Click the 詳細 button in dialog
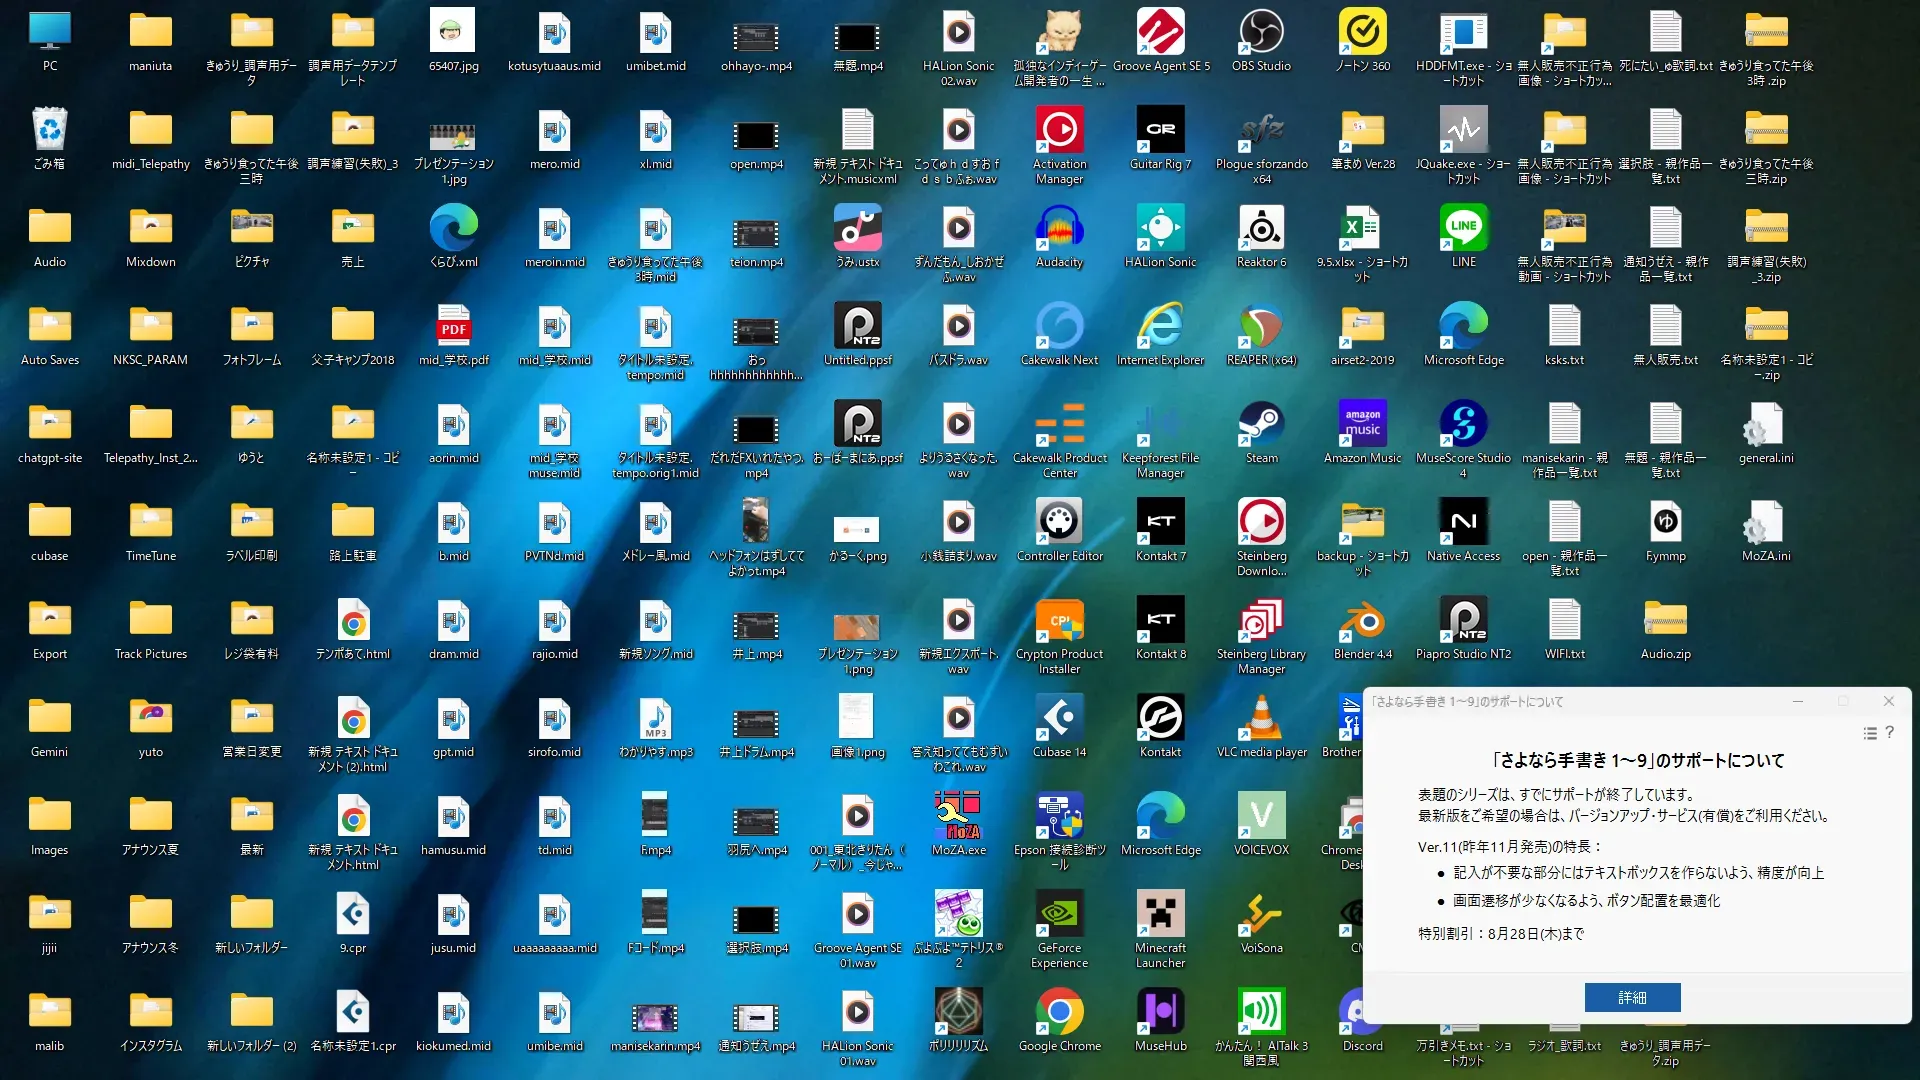 (1632, 997)
